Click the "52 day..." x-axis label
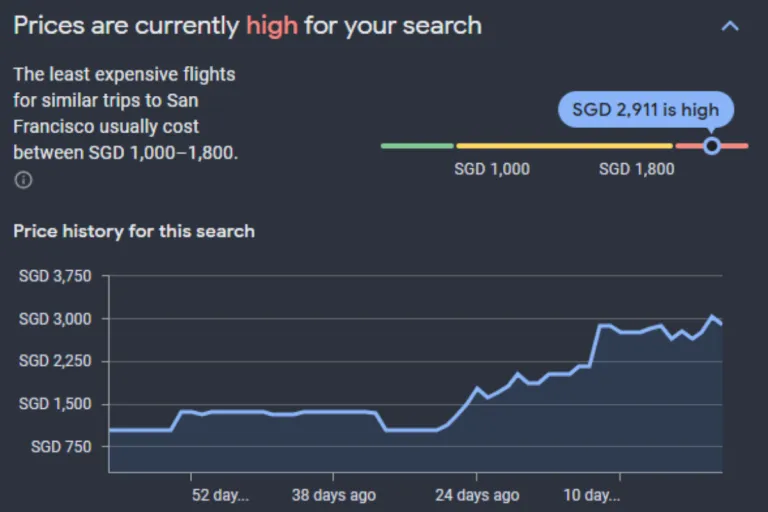The image size is (768, 512). tap(220, 494)
